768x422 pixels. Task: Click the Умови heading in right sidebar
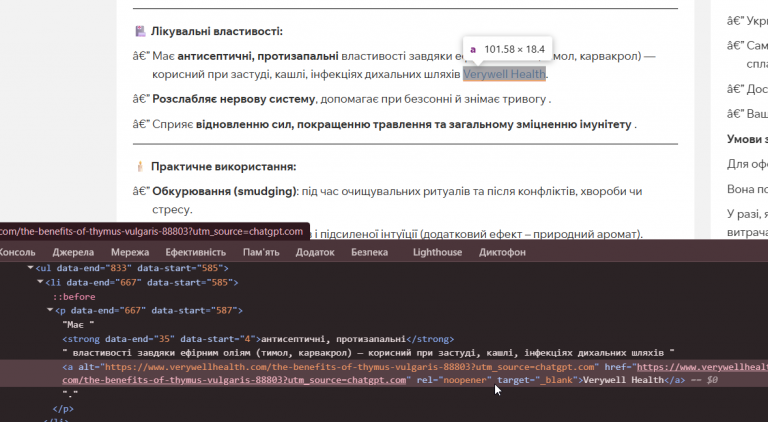[x=747, y=139]
